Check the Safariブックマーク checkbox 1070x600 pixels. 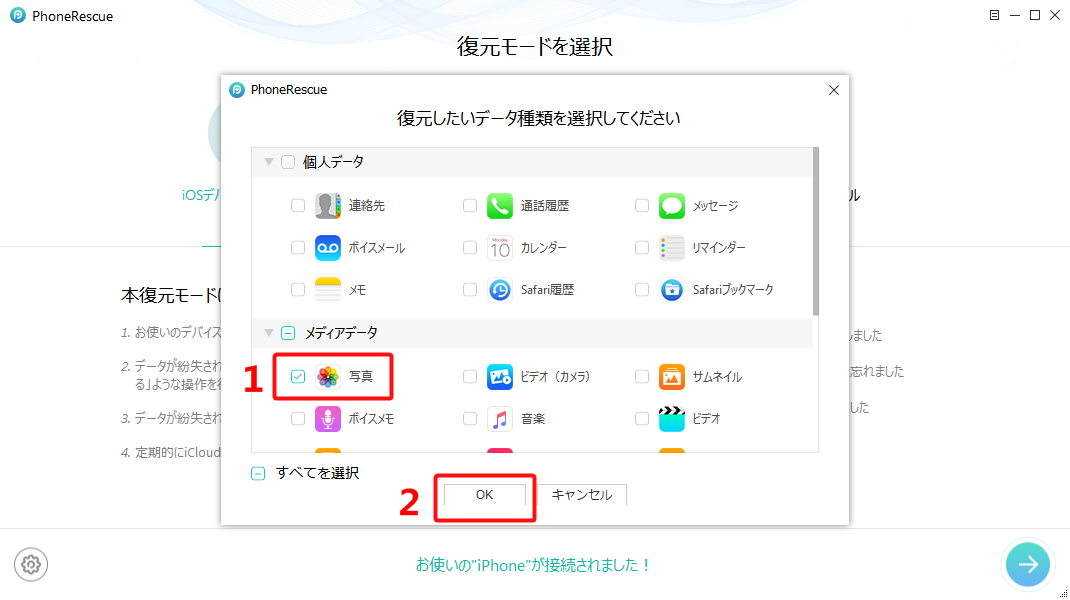pos(641,290)
